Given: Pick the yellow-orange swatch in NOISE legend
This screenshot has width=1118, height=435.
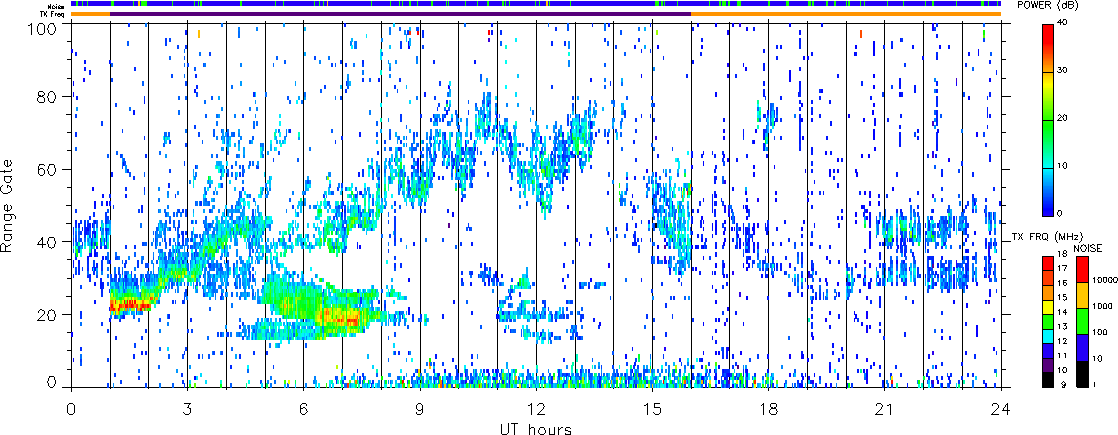Looking at the screenshot, I should click(1082, 295).
